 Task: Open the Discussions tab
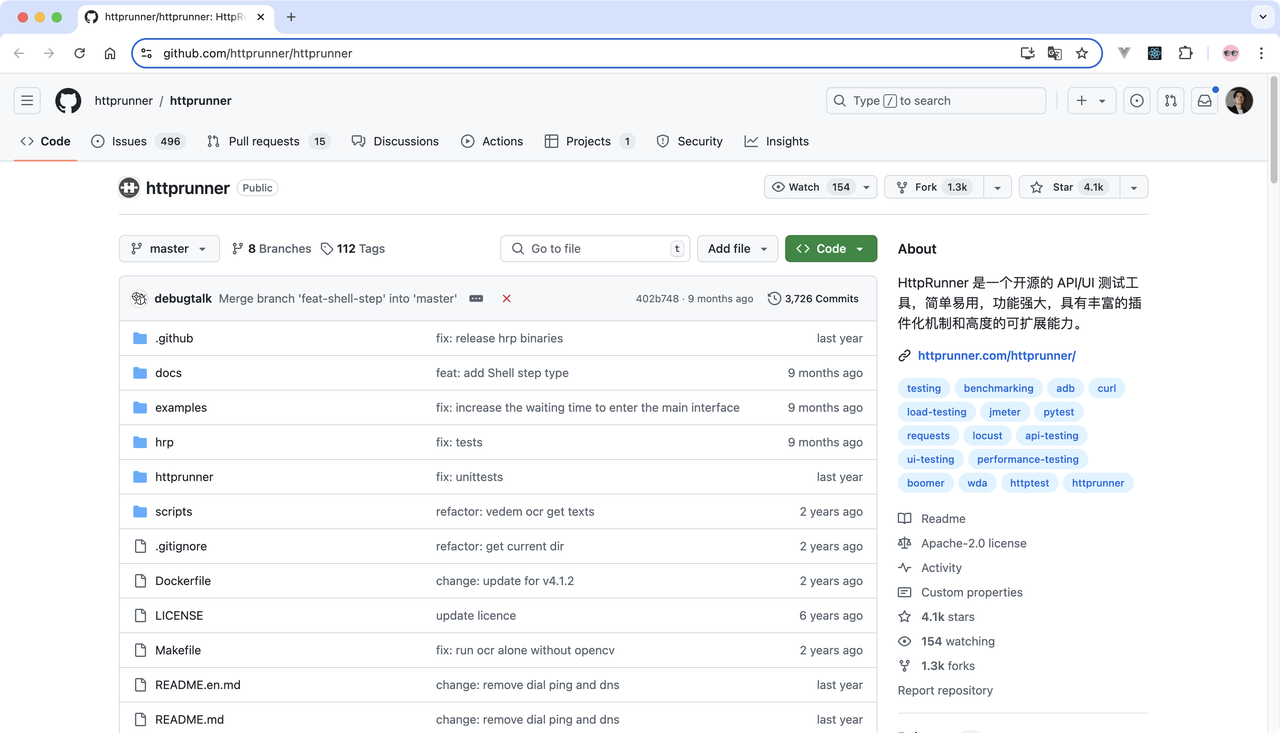coord(395,141)
